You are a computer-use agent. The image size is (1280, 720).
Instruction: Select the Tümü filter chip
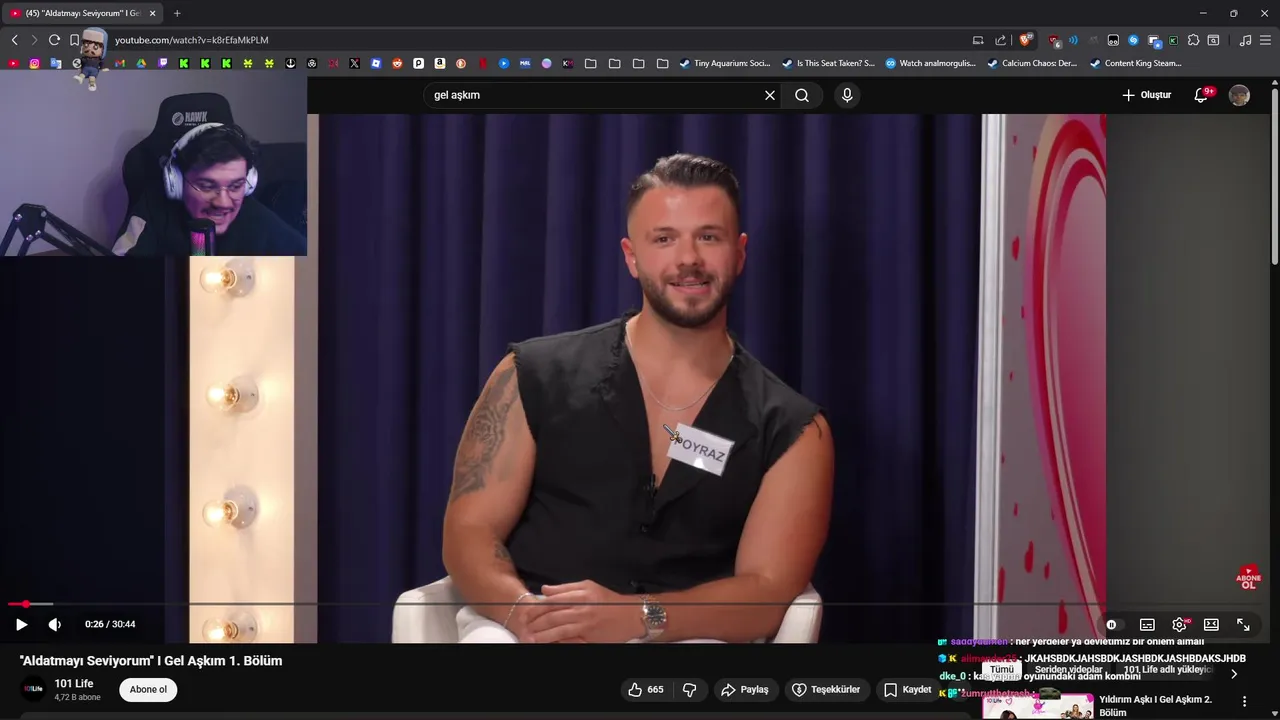click(1001, 670)
